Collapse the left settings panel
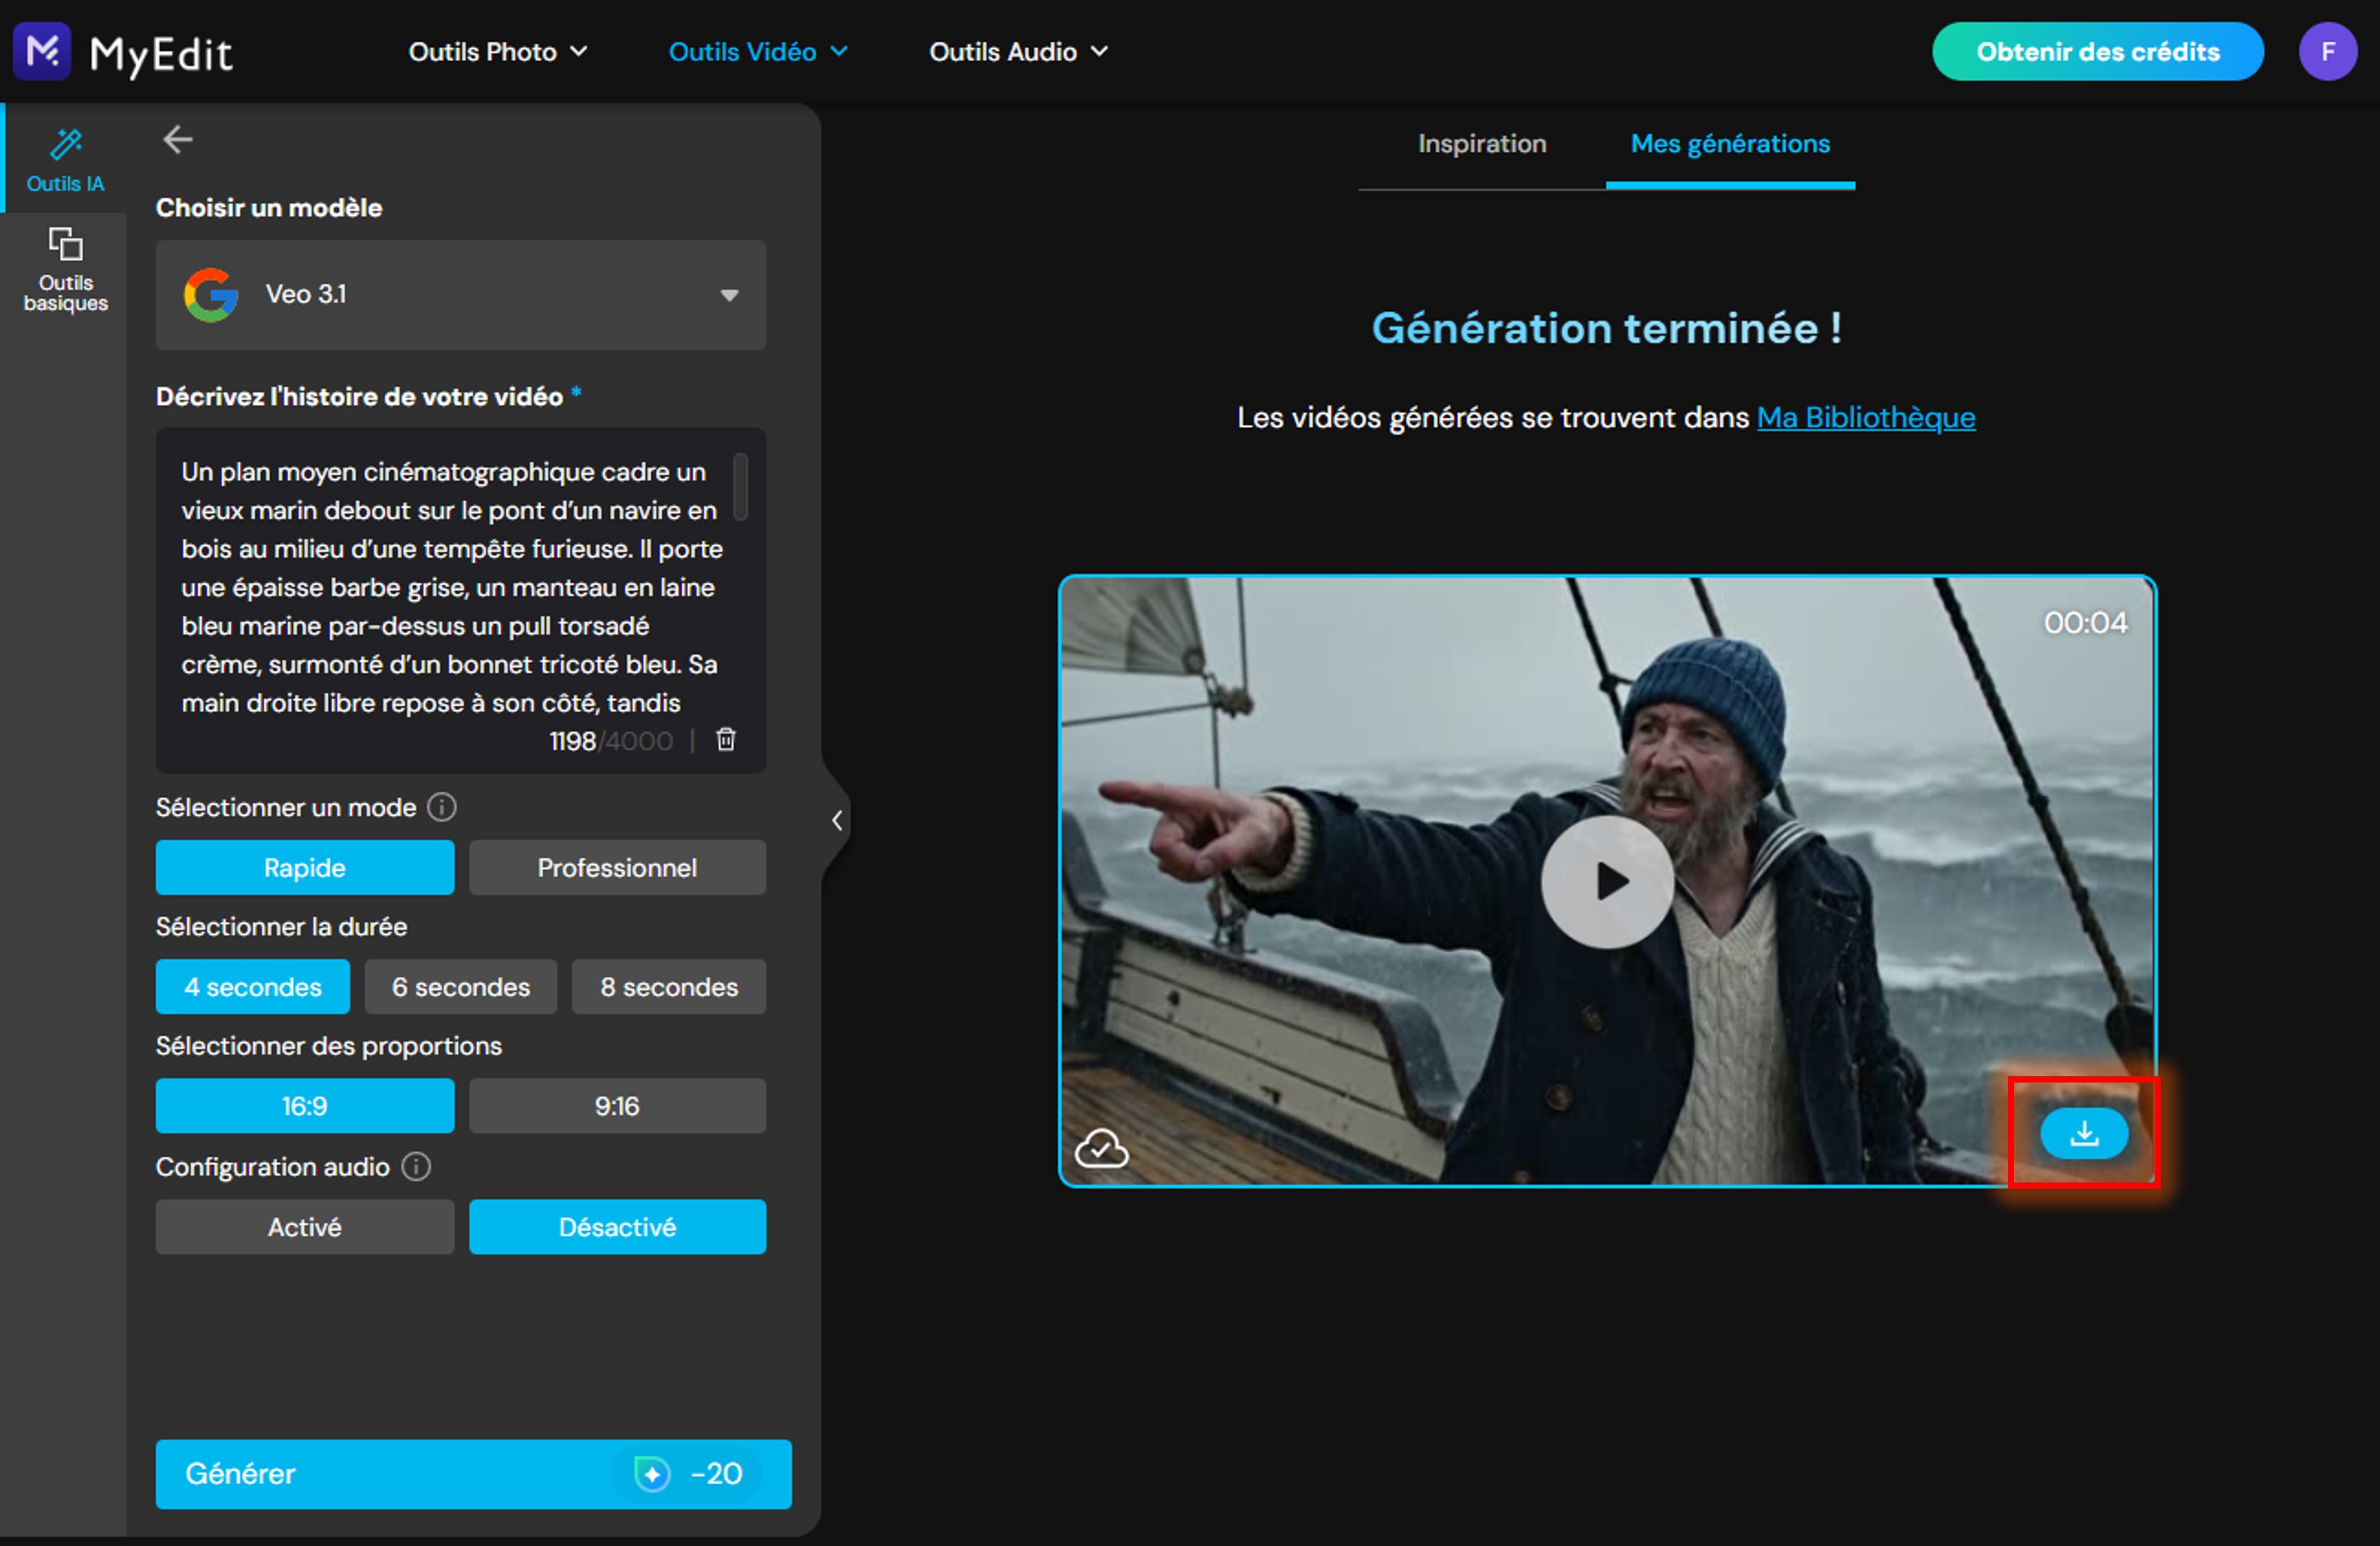The image size is (2380, 1546). click(x=836, y=820)
